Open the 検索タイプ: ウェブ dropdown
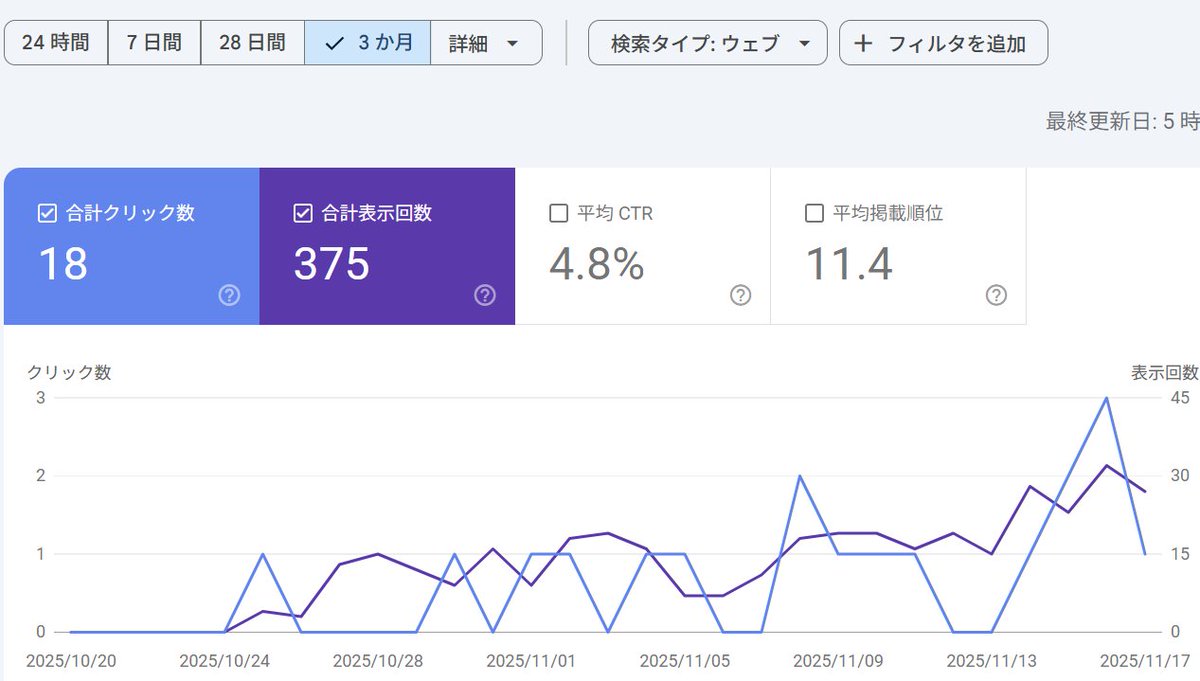1200x681 pixels. click(x=708, y=43)
